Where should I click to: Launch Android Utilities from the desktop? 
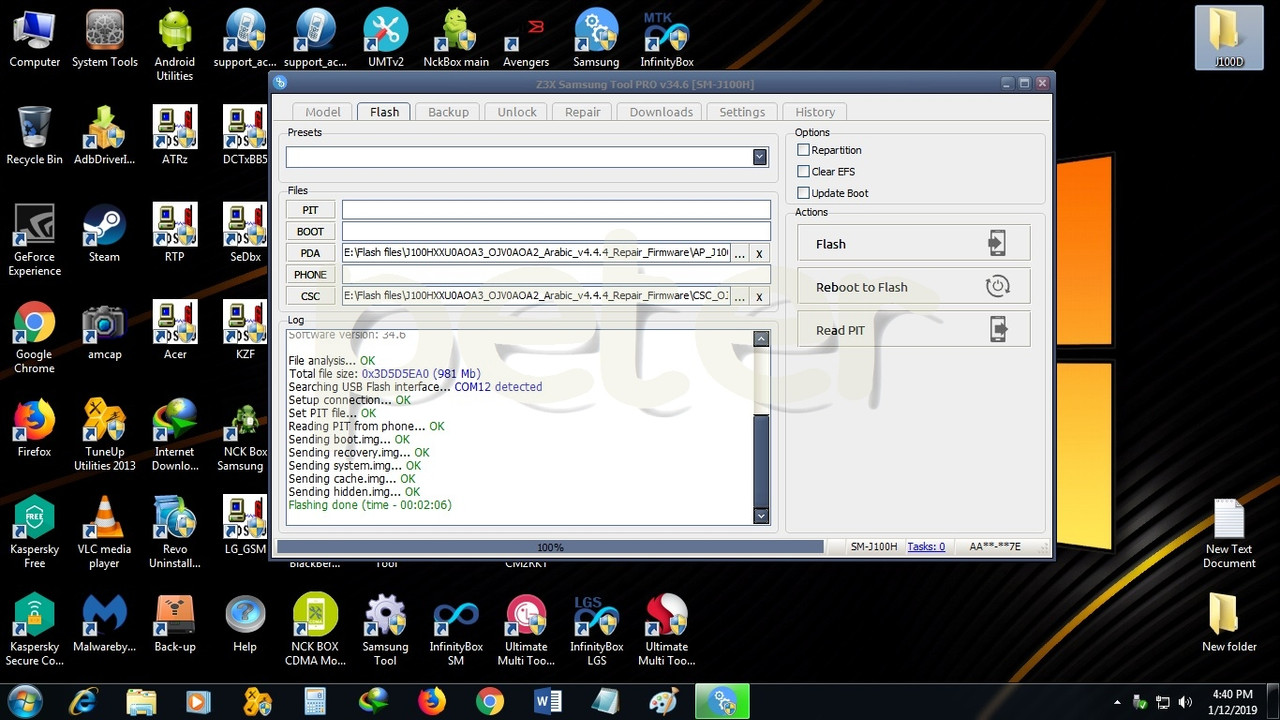point(175,46)
